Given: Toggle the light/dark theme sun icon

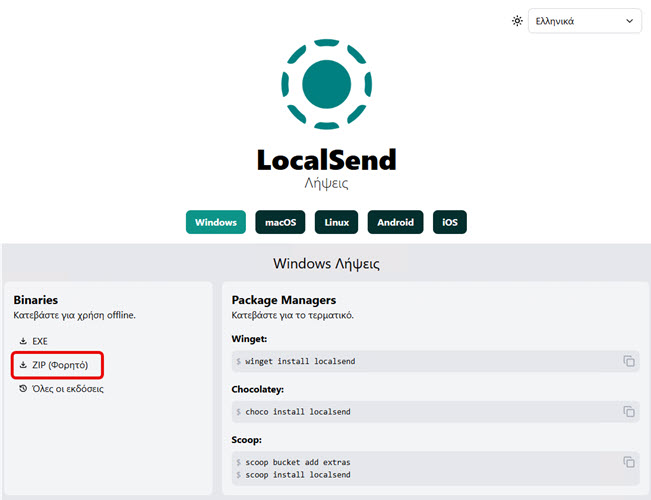Looking at the screenshot, I should coord(517,21).
